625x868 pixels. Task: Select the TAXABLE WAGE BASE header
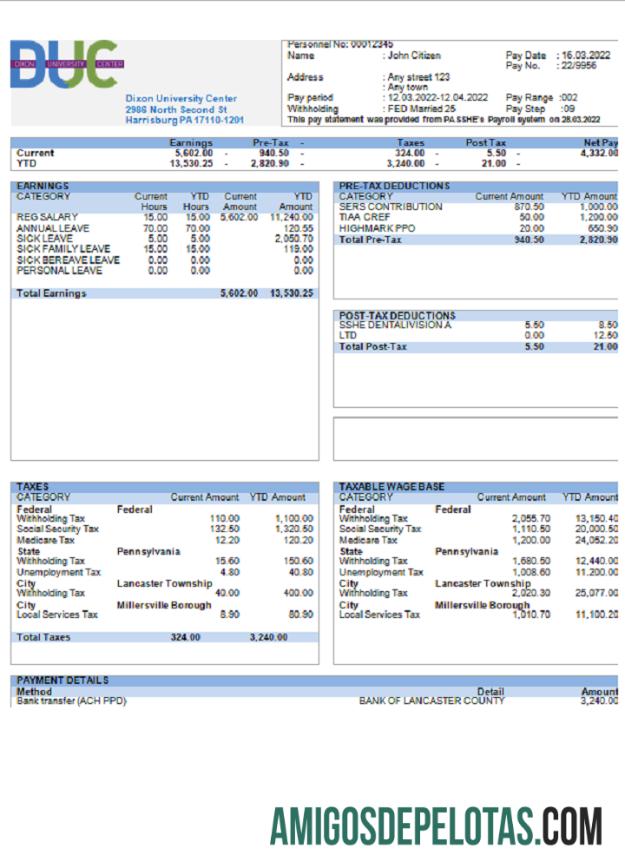[x=391, y=486]
